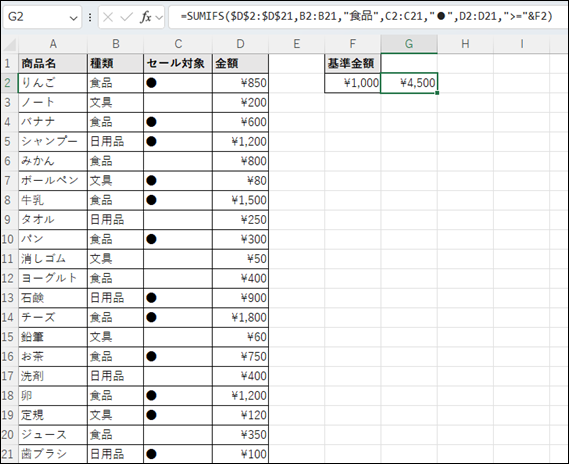
Task: Select column D header
Action: click(240, 44)
